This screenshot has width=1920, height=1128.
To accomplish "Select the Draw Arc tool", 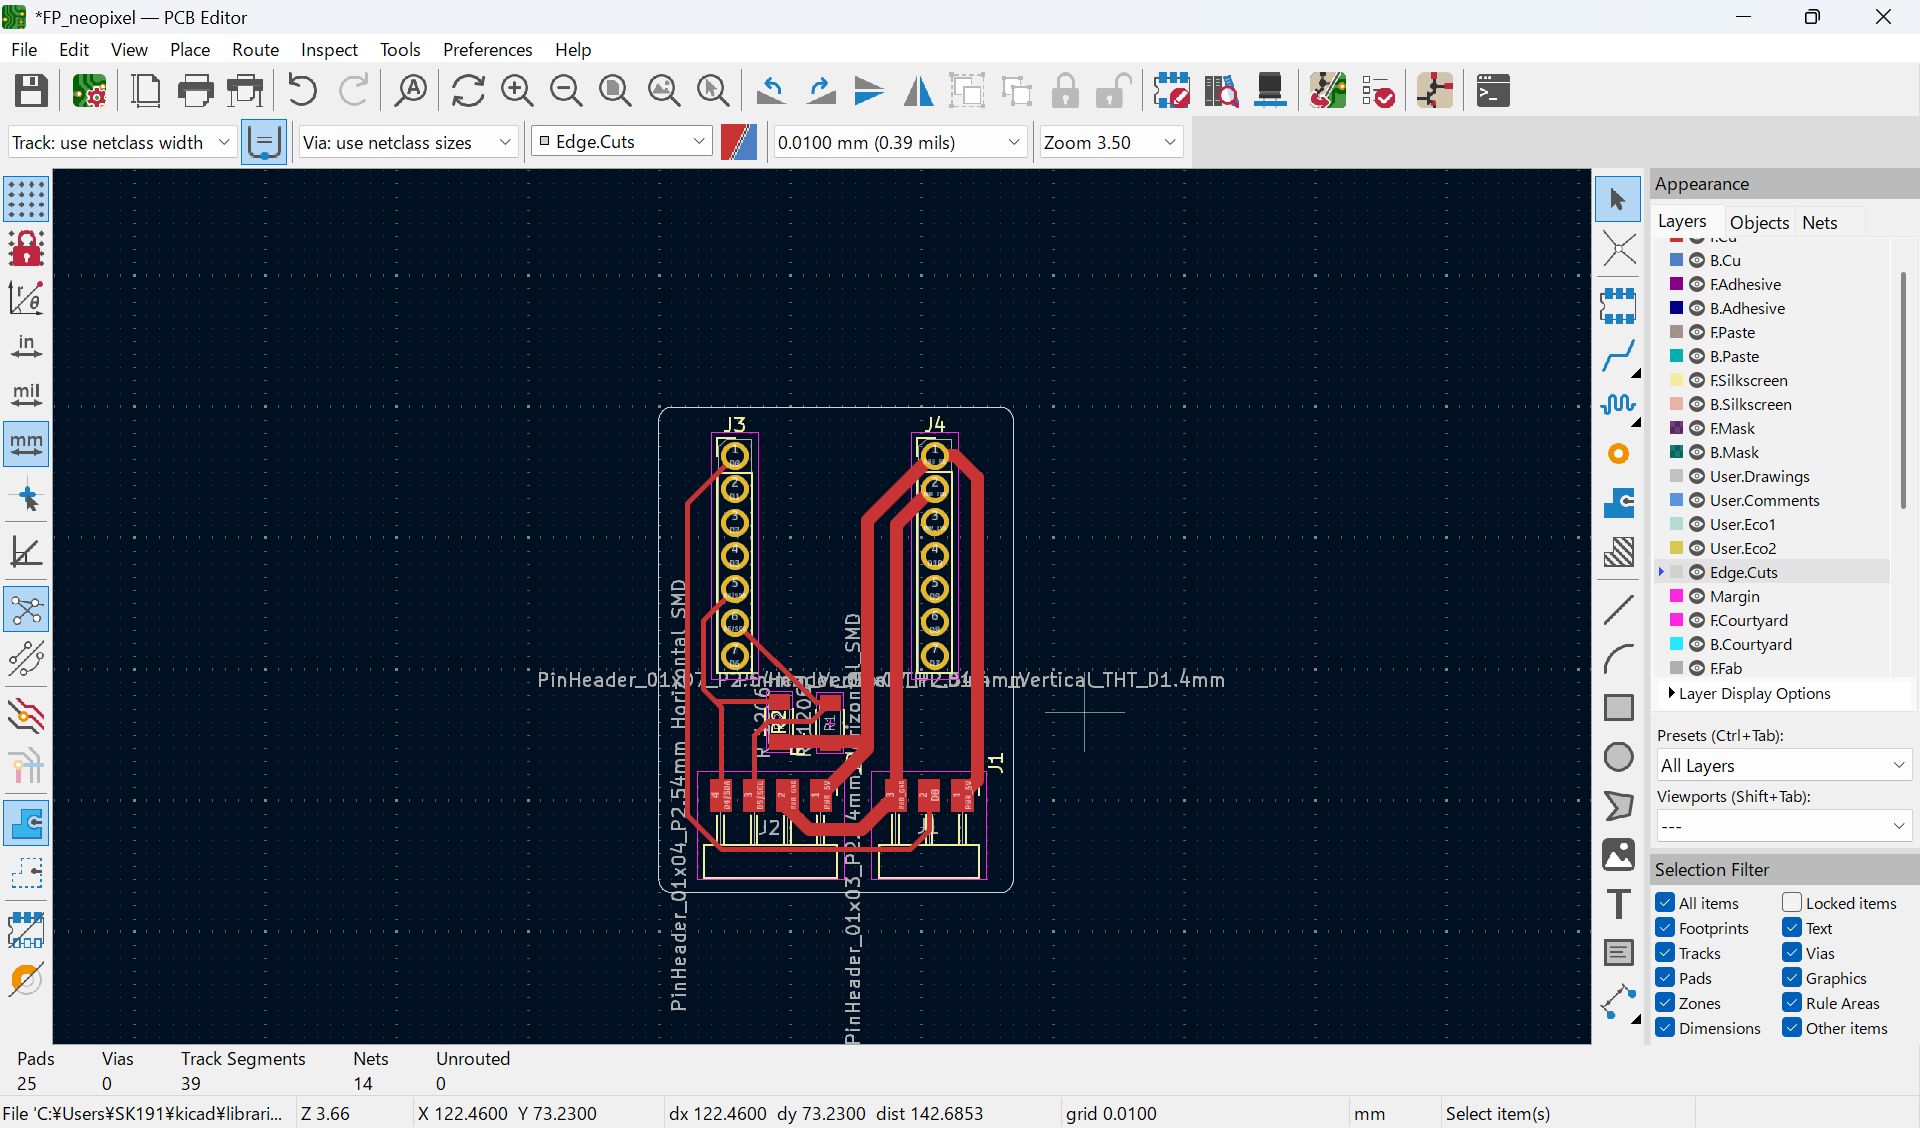I will point(1618,658).
